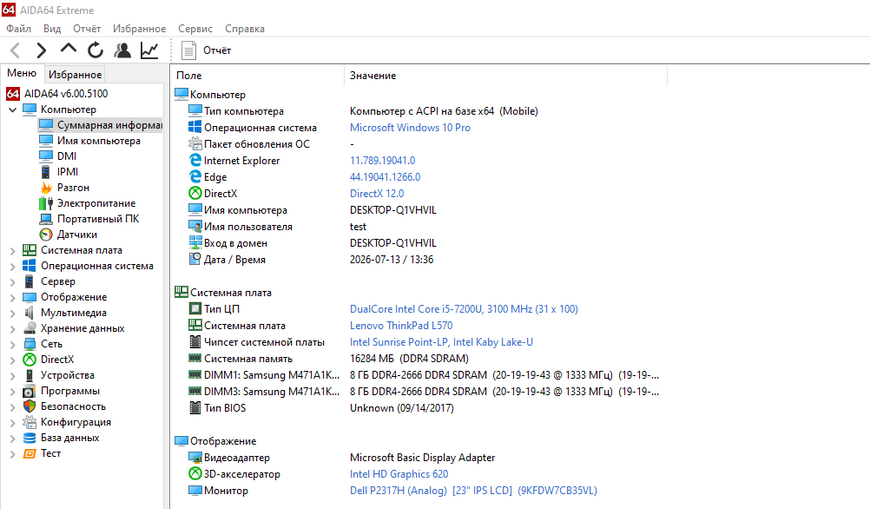Open the 11.789.19041.0 Internet Explorer link
Image resolution: width=870 pixels, height=509 pixels.
(382, 160)
